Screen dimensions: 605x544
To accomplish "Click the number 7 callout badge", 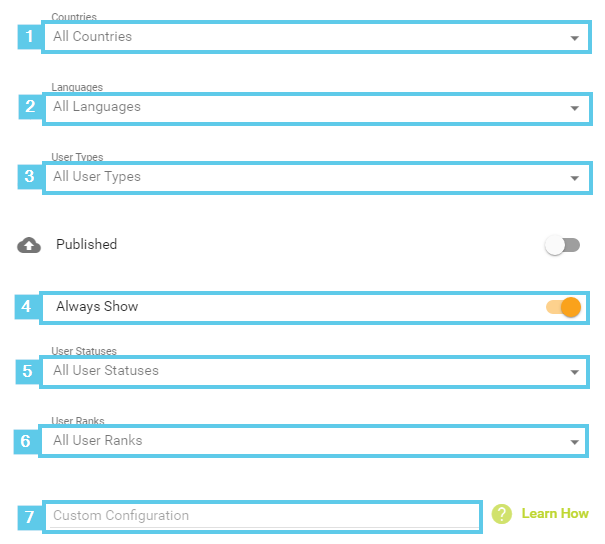I will tap(30, 517).
